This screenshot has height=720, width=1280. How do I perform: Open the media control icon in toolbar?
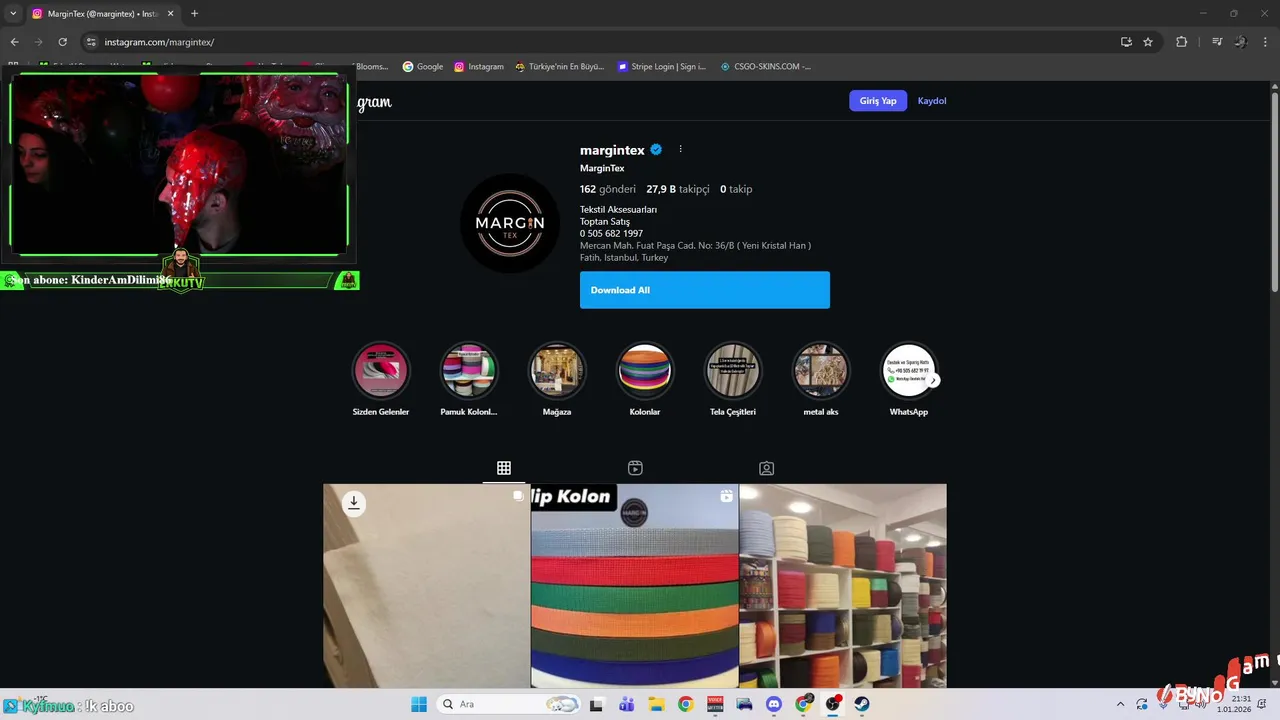coord(1217,42)
